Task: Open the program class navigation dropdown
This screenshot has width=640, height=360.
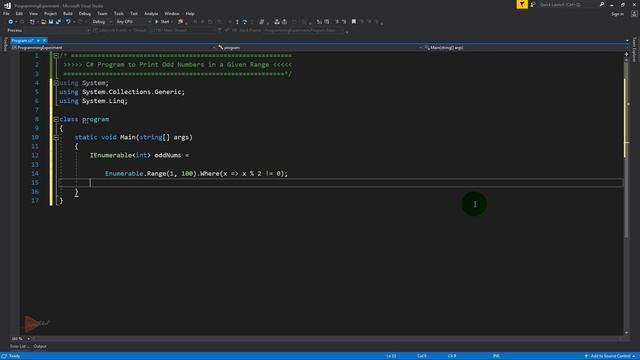Action: tap(319, 48)
